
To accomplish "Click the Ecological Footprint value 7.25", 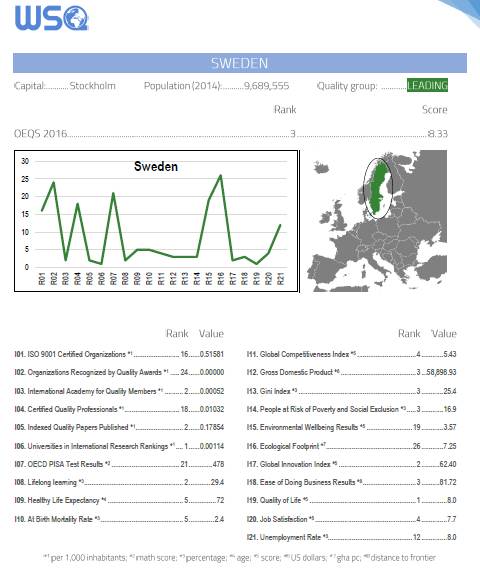I will pyautogui.click(x=449, y=446).
